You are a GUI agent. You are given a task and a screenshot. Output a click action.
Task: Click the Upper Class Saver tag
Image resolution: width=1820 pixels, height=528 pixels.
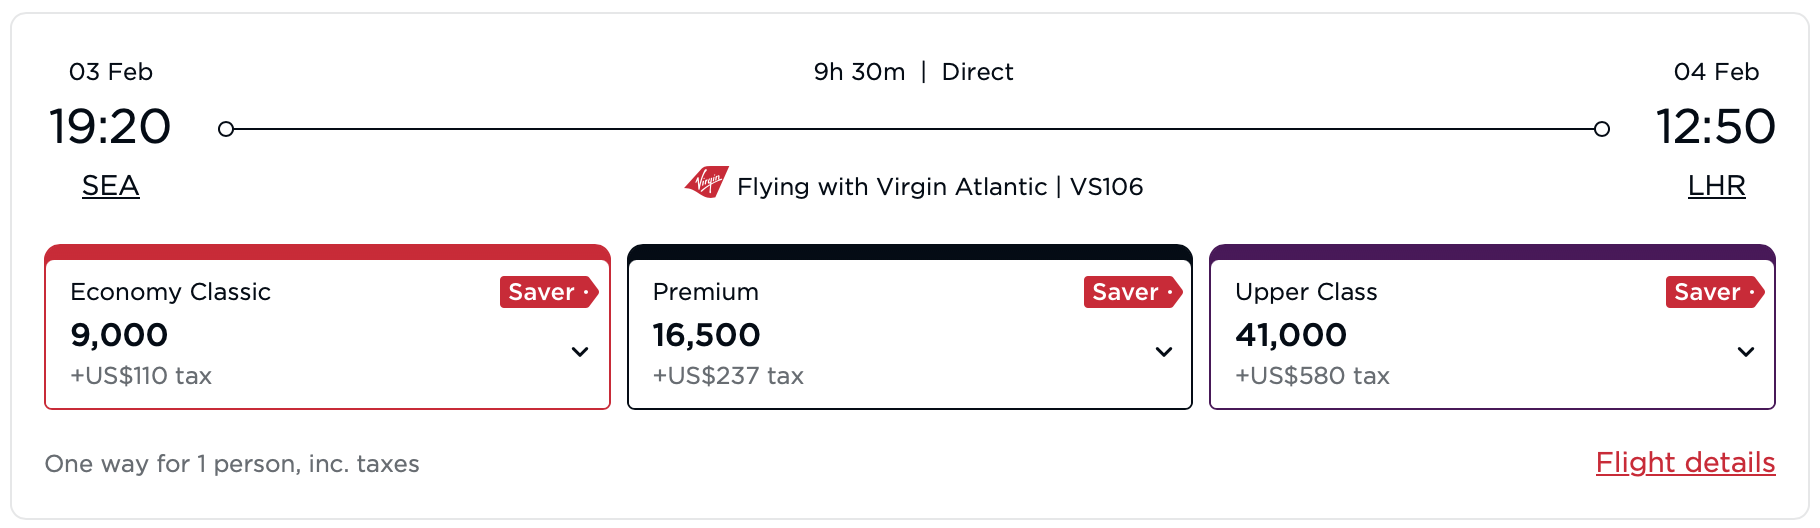click(x=1714, y=292)
